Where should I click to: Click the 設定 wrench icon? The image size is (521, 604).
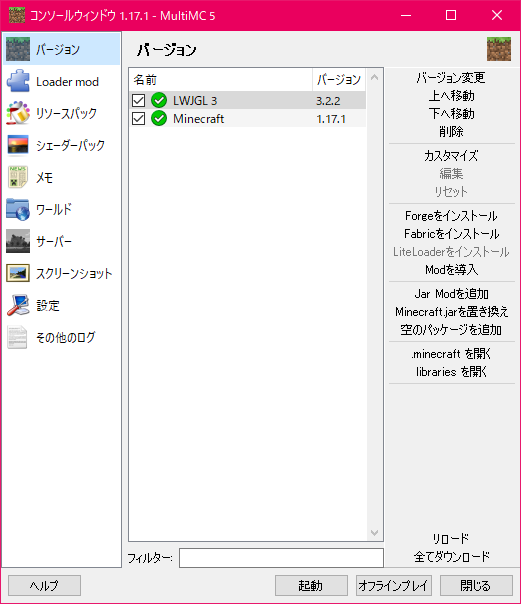(18, 305)
